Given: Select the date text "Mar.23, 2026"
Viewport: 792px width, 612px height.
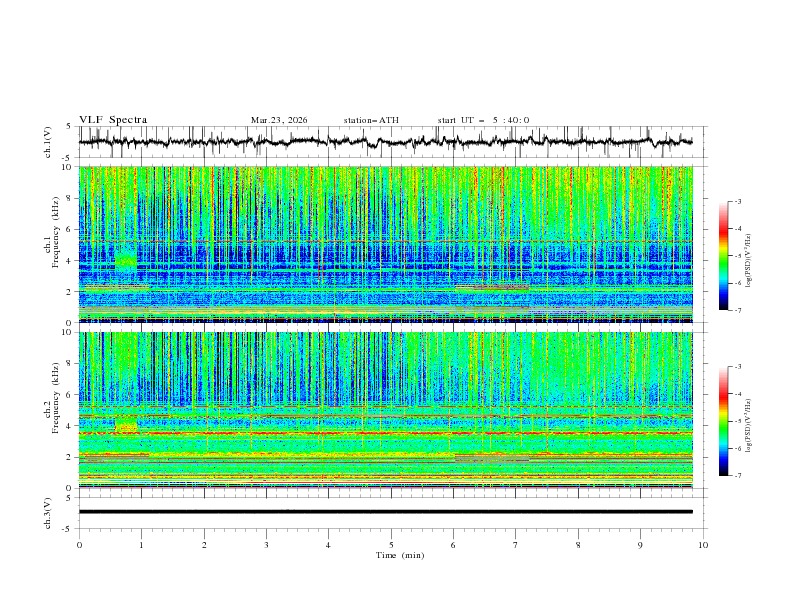Looking at the screenshot, I should (279, 120).
